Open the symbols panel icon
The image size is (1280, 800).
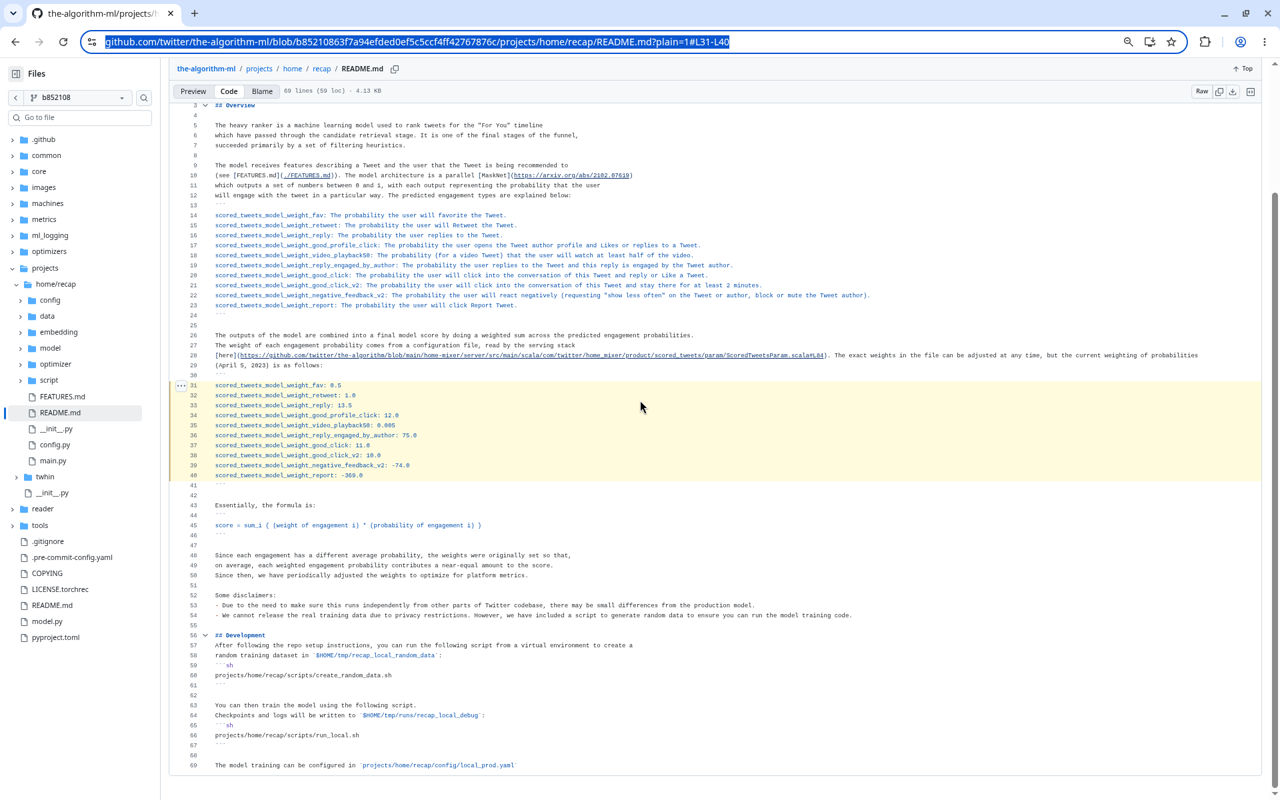1251,92
